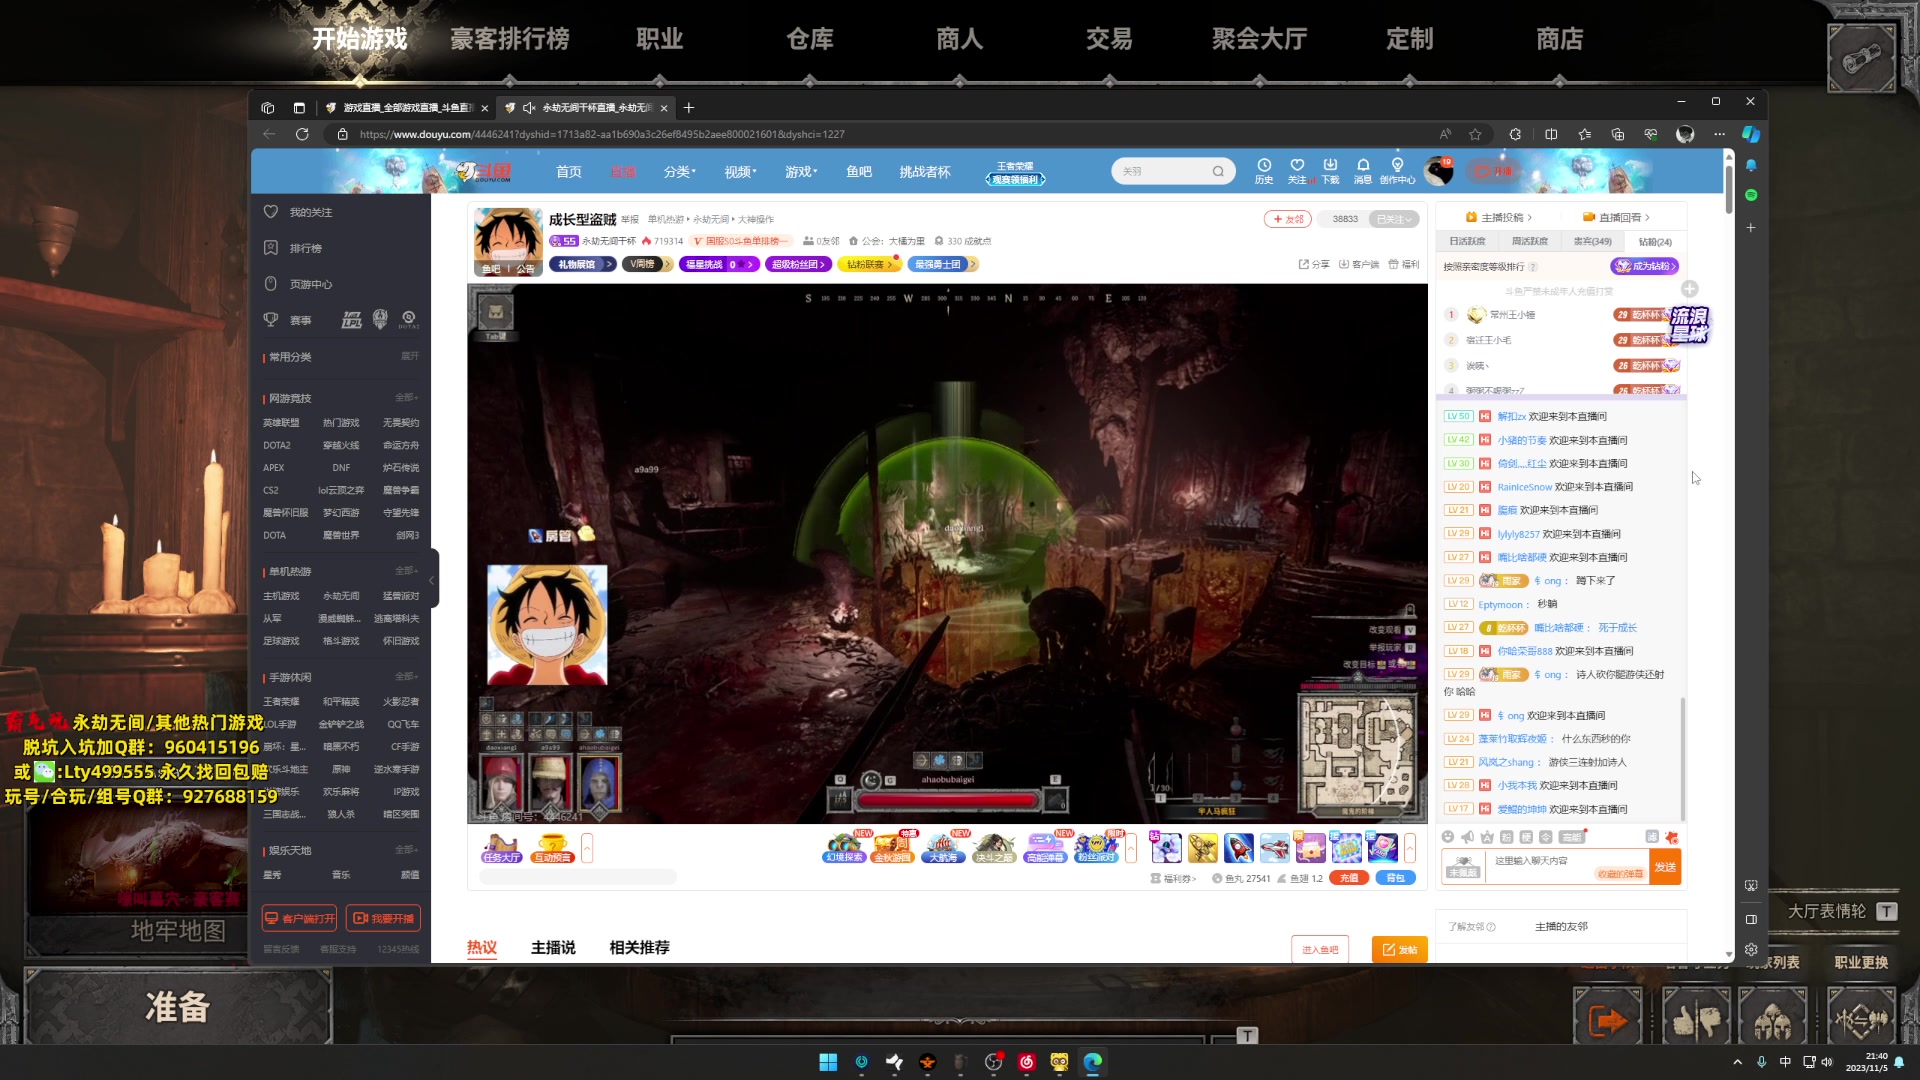Click the 友邻 add button

click(1288, 219)
